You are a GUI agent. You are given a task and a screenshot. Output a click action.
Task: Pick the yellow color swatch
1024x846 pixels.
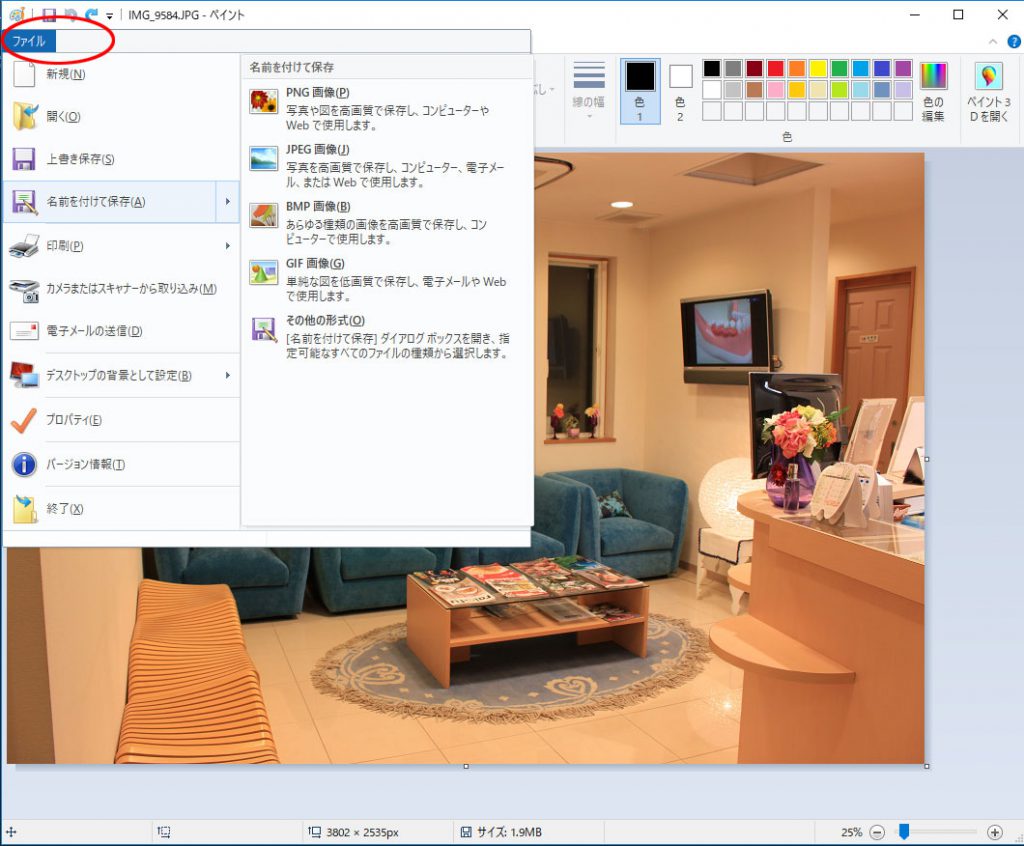(x=818, y=68)
